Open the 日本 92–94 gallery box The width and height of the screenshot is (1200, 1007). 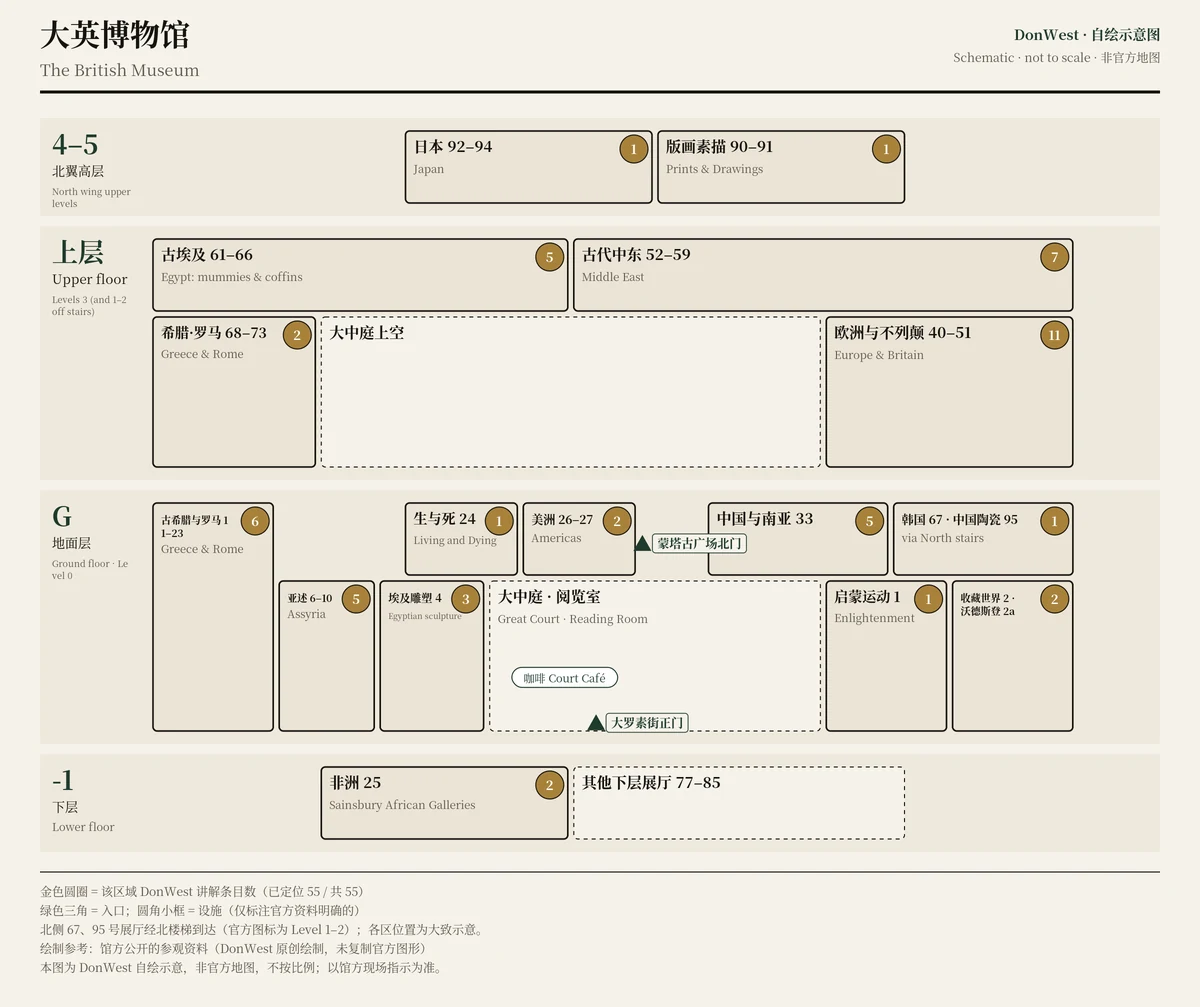529,167
